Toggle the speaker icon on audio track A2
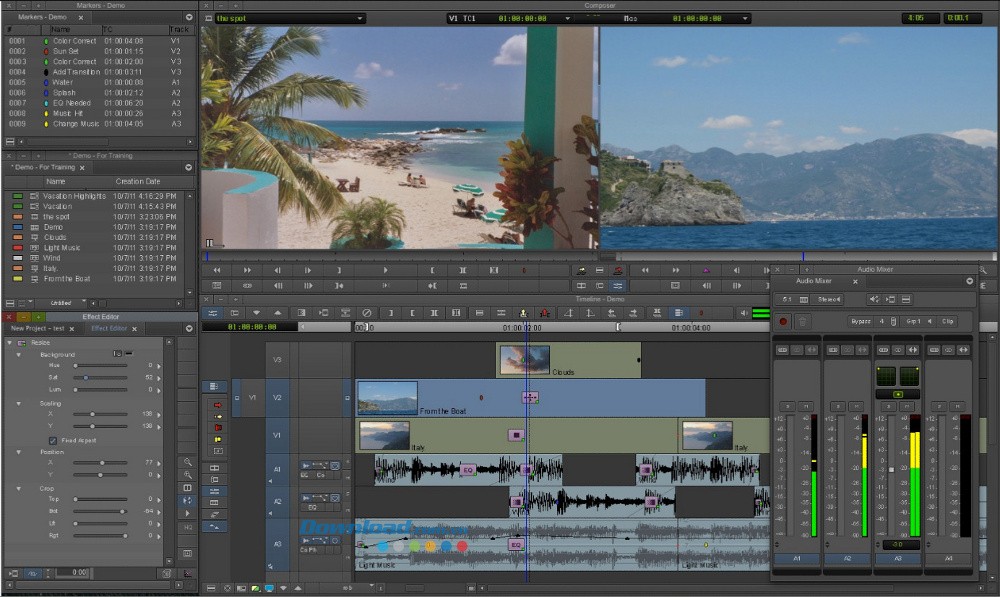1000x597 pixels. (x=270, y=513)
